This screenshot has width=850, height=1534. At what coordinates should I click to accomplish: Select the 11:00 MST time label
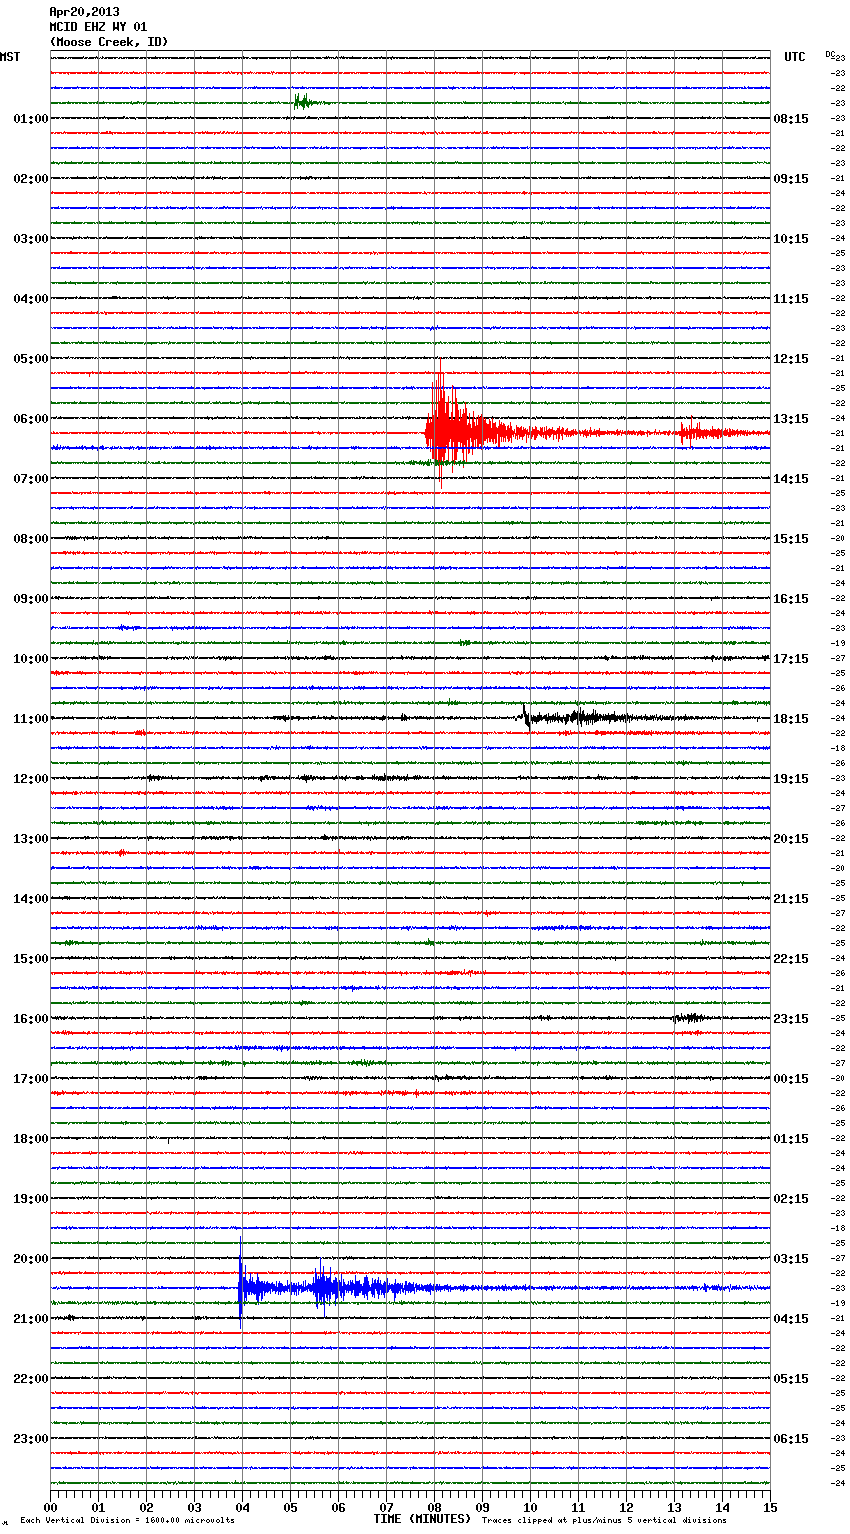tap(30, 719)
